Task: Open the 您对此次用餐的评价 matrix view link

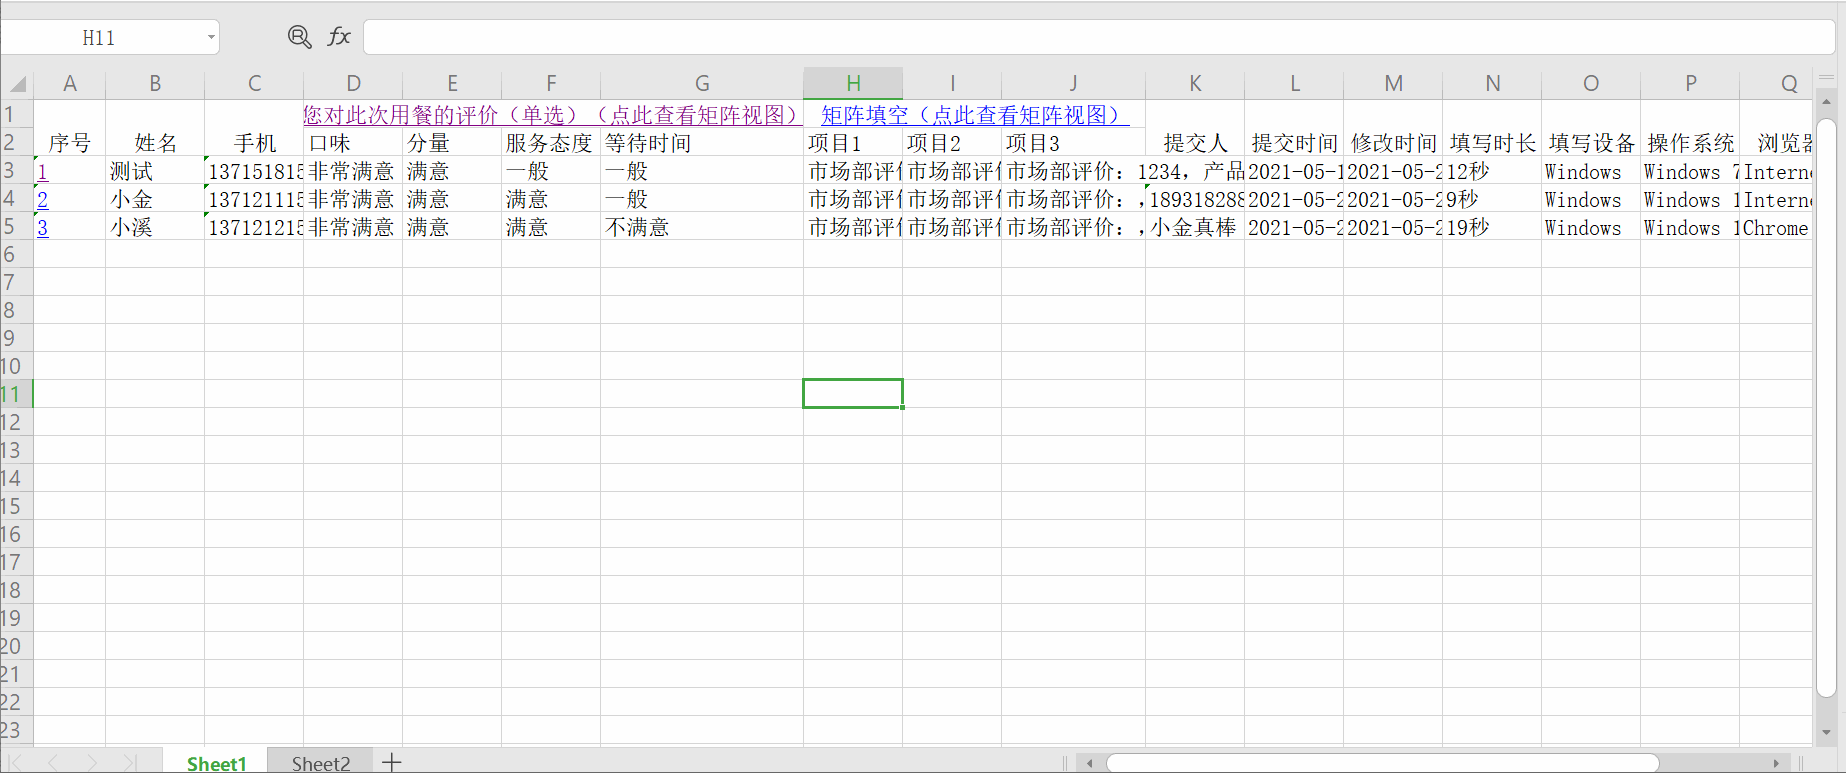Action: click(x=551, y=115)
